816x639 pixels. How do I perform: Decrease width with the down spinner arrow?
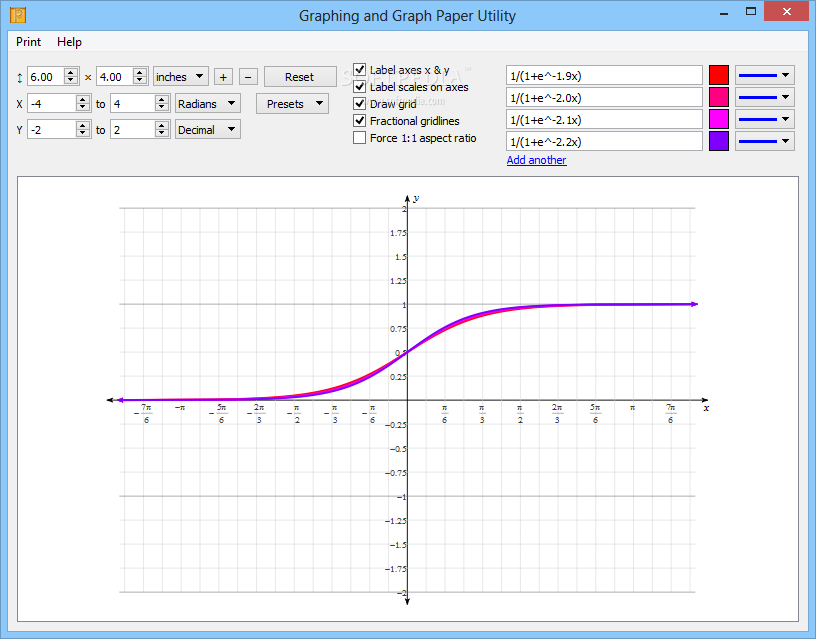click(71, 81)
